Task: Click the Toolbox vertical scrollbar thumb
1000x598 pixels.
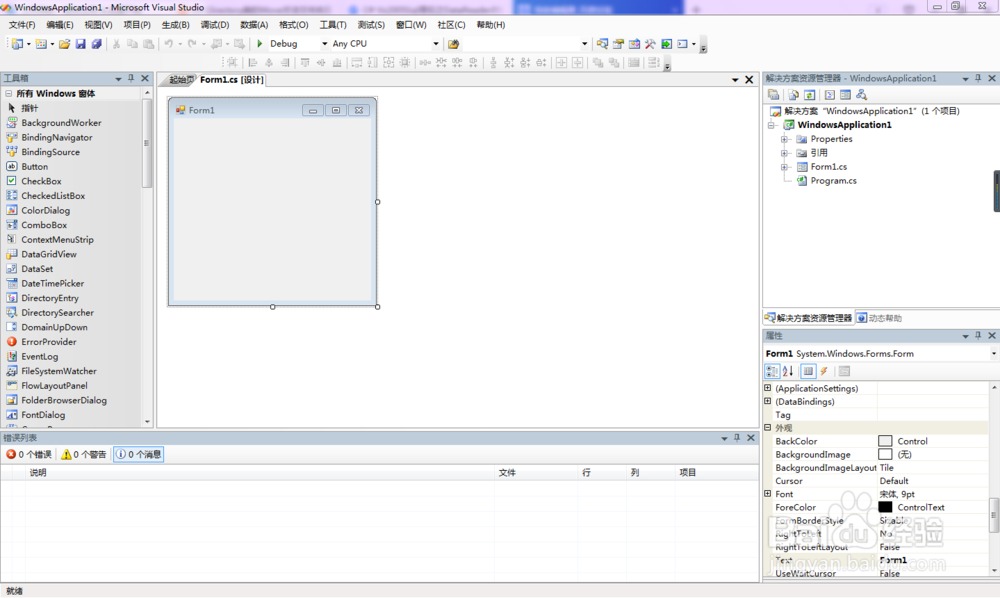Action: pyautogui.click(x=147, y=143)
